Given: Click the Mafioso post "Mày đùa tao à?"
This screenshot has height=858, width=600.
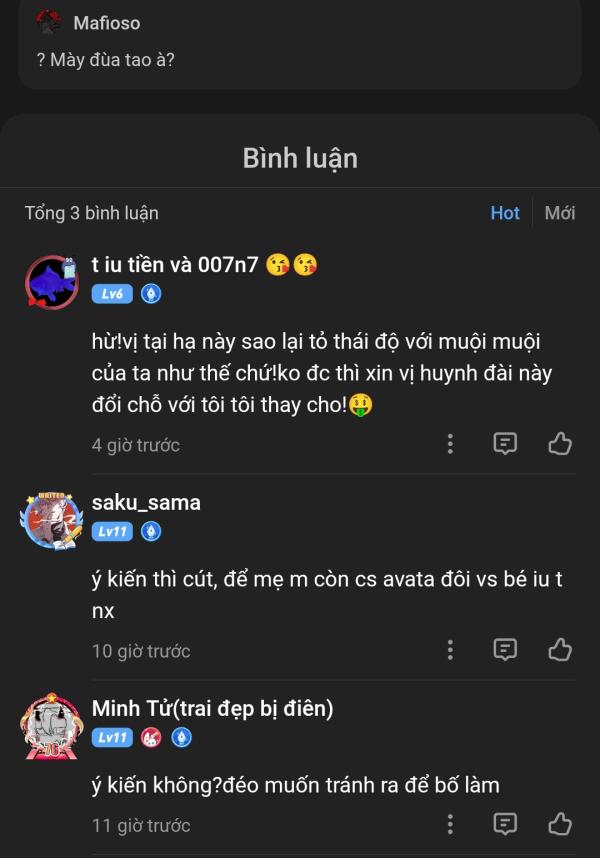Looking at the screenshot, I should pos(105,60).
